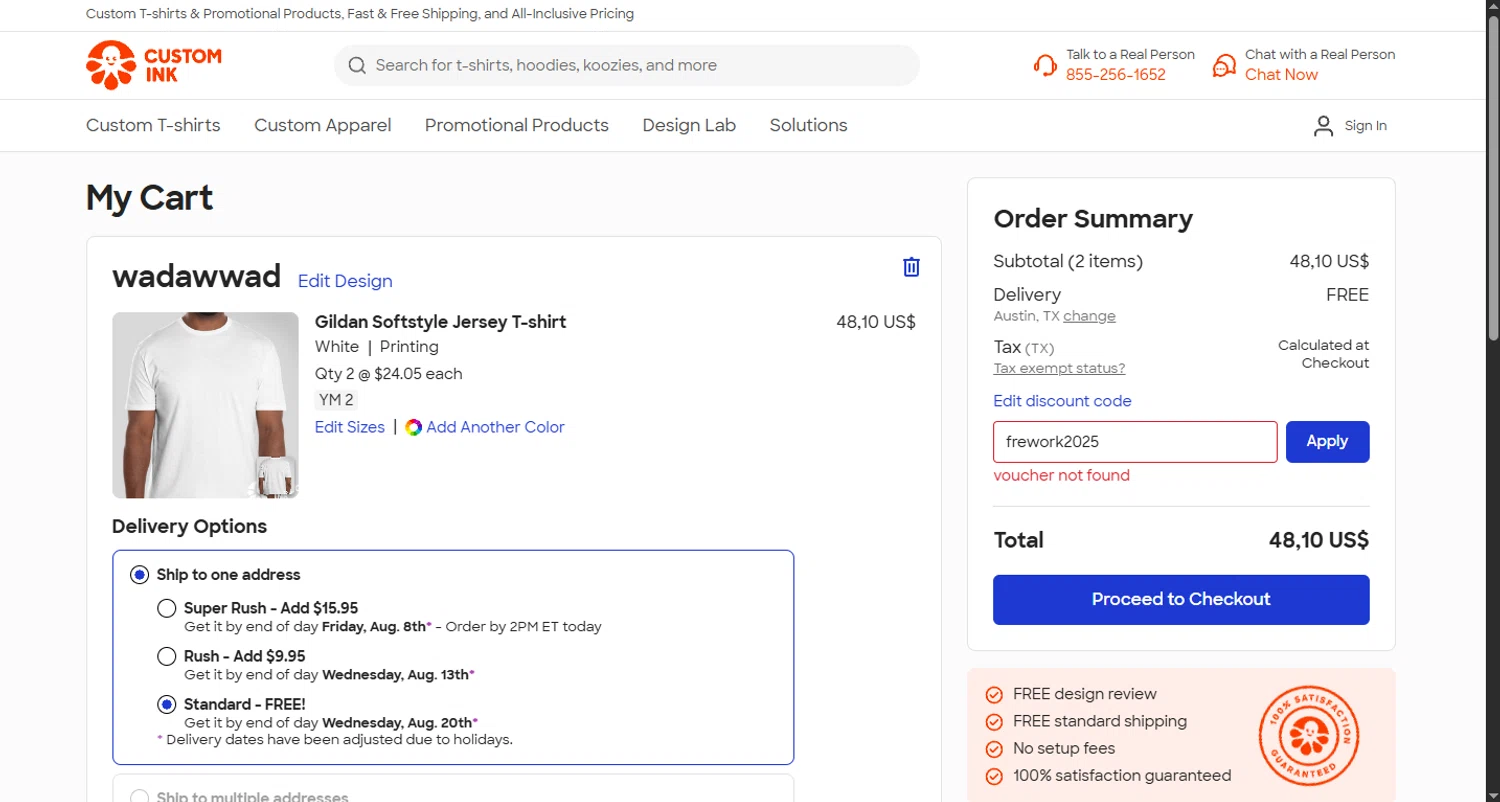The width and height of the screenshot is (1500, 802).
Task: Click the Tax exempt status link
Action: point(1059,369)
